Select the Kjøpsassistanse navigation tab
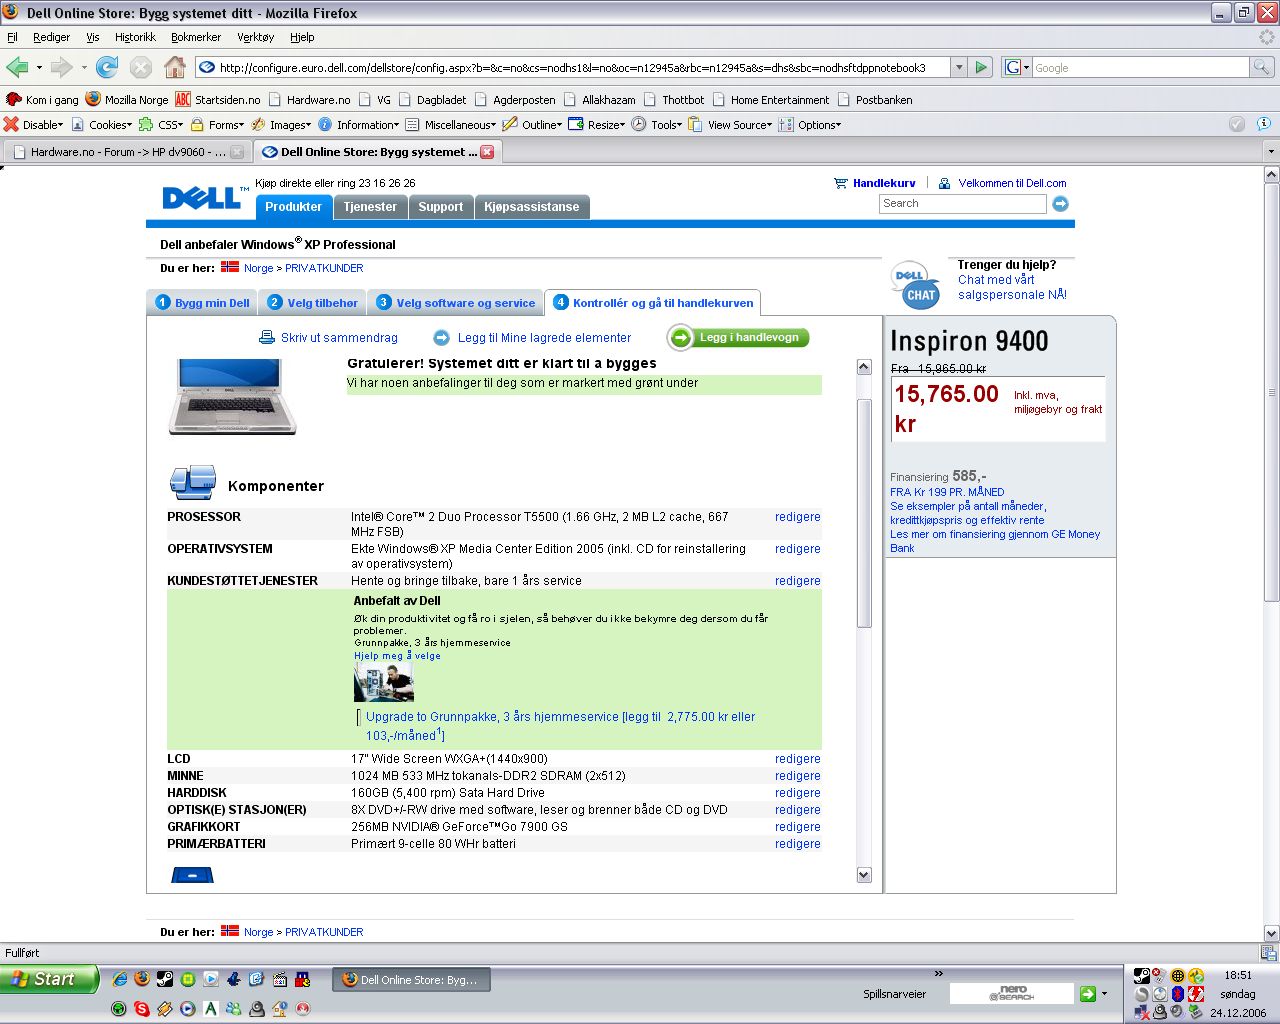The image size is (1280, 1024). (531, 207)
